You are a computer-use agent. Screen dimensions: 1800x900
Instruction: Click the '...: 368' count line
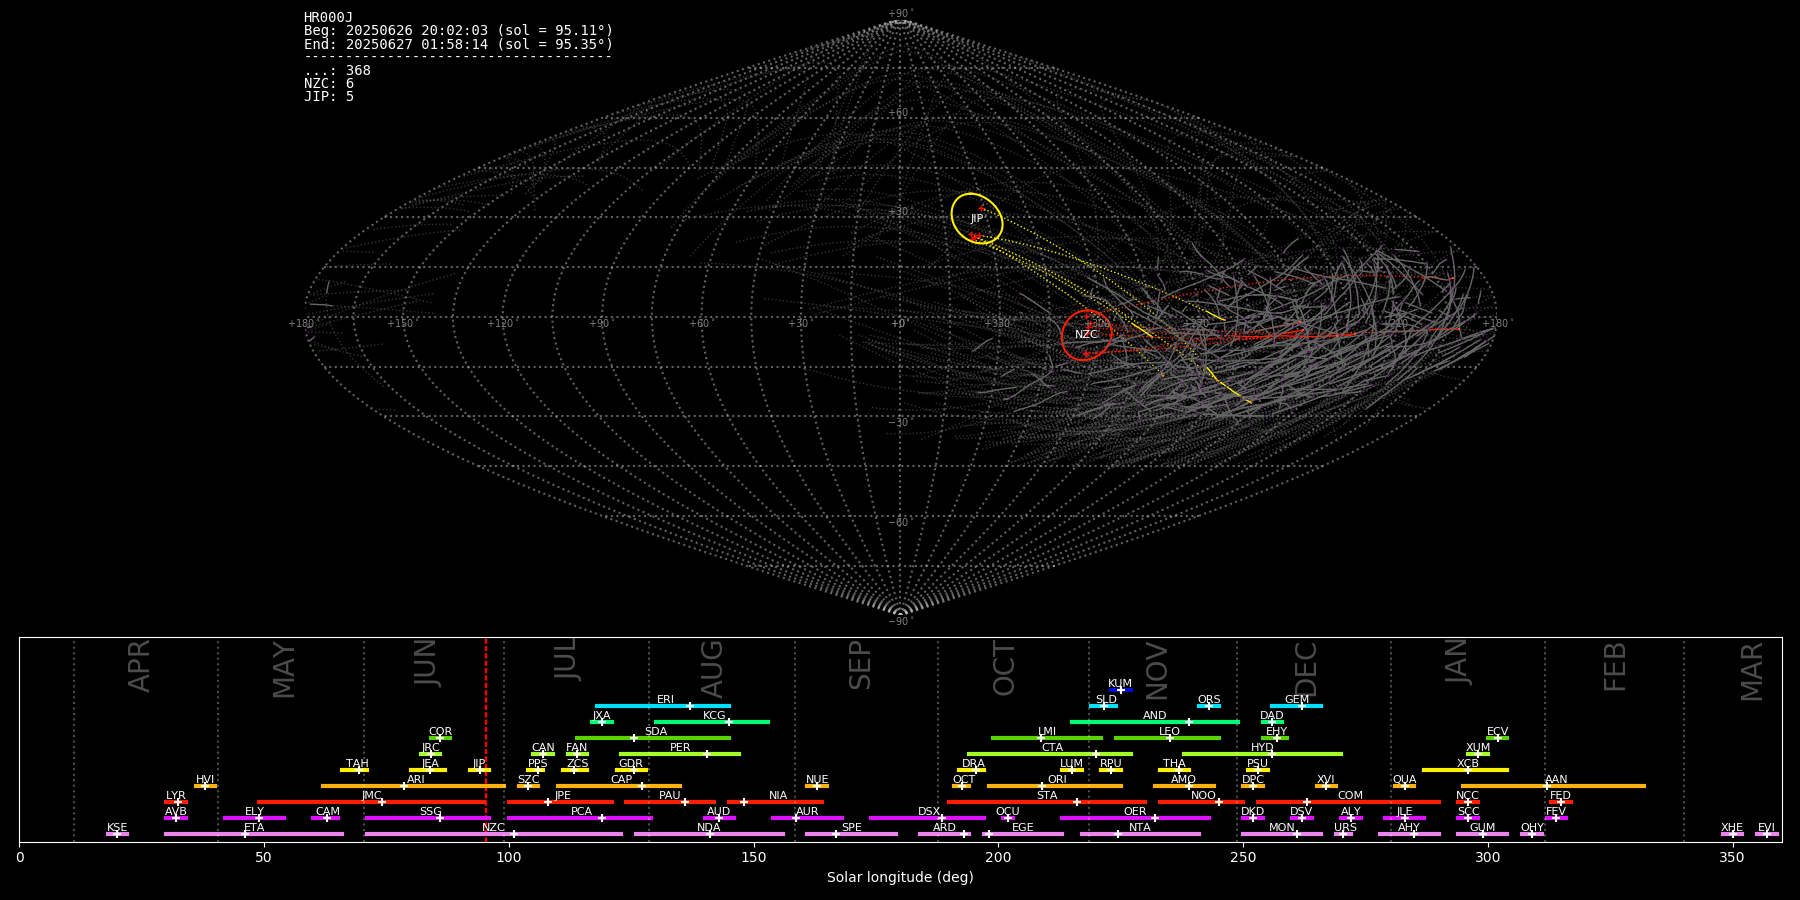(337, 71)
